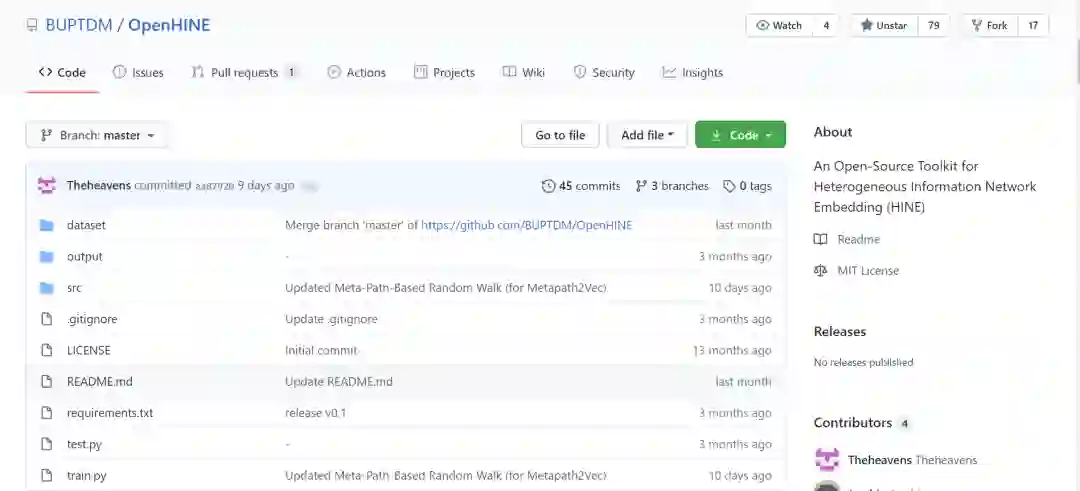Viewport: 1080px width, 491px height.
Task: Open the output folder
Action: tap(85, 257)
